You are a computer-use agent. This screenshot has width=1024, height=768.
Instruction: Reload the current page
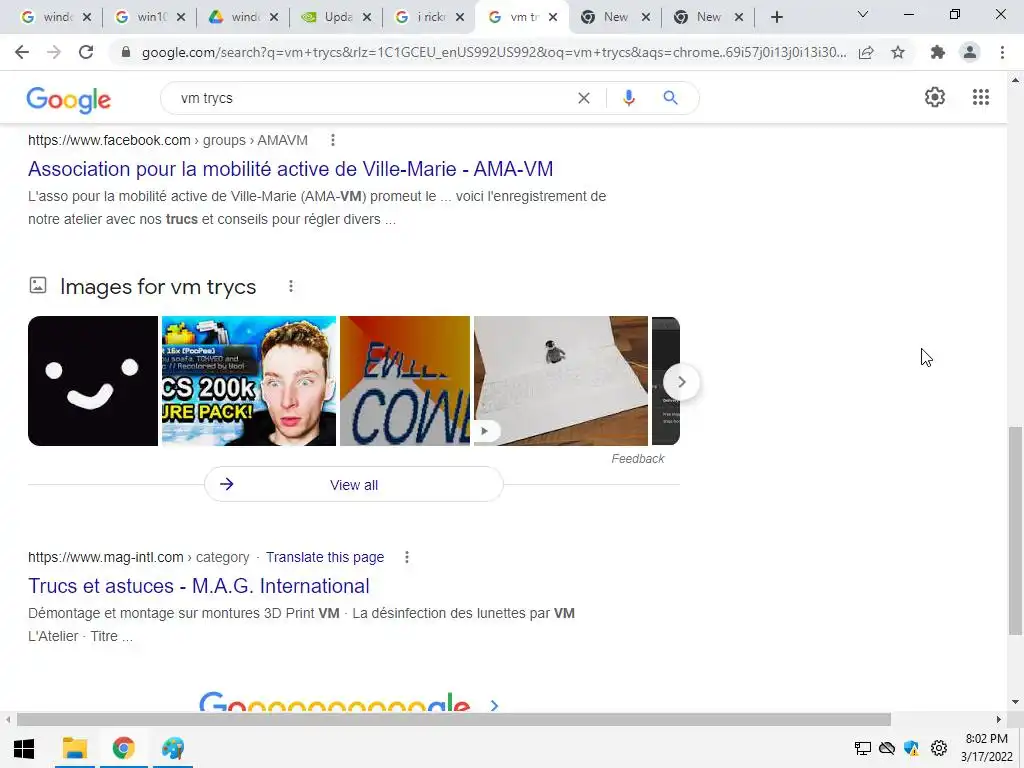point(86,52)
